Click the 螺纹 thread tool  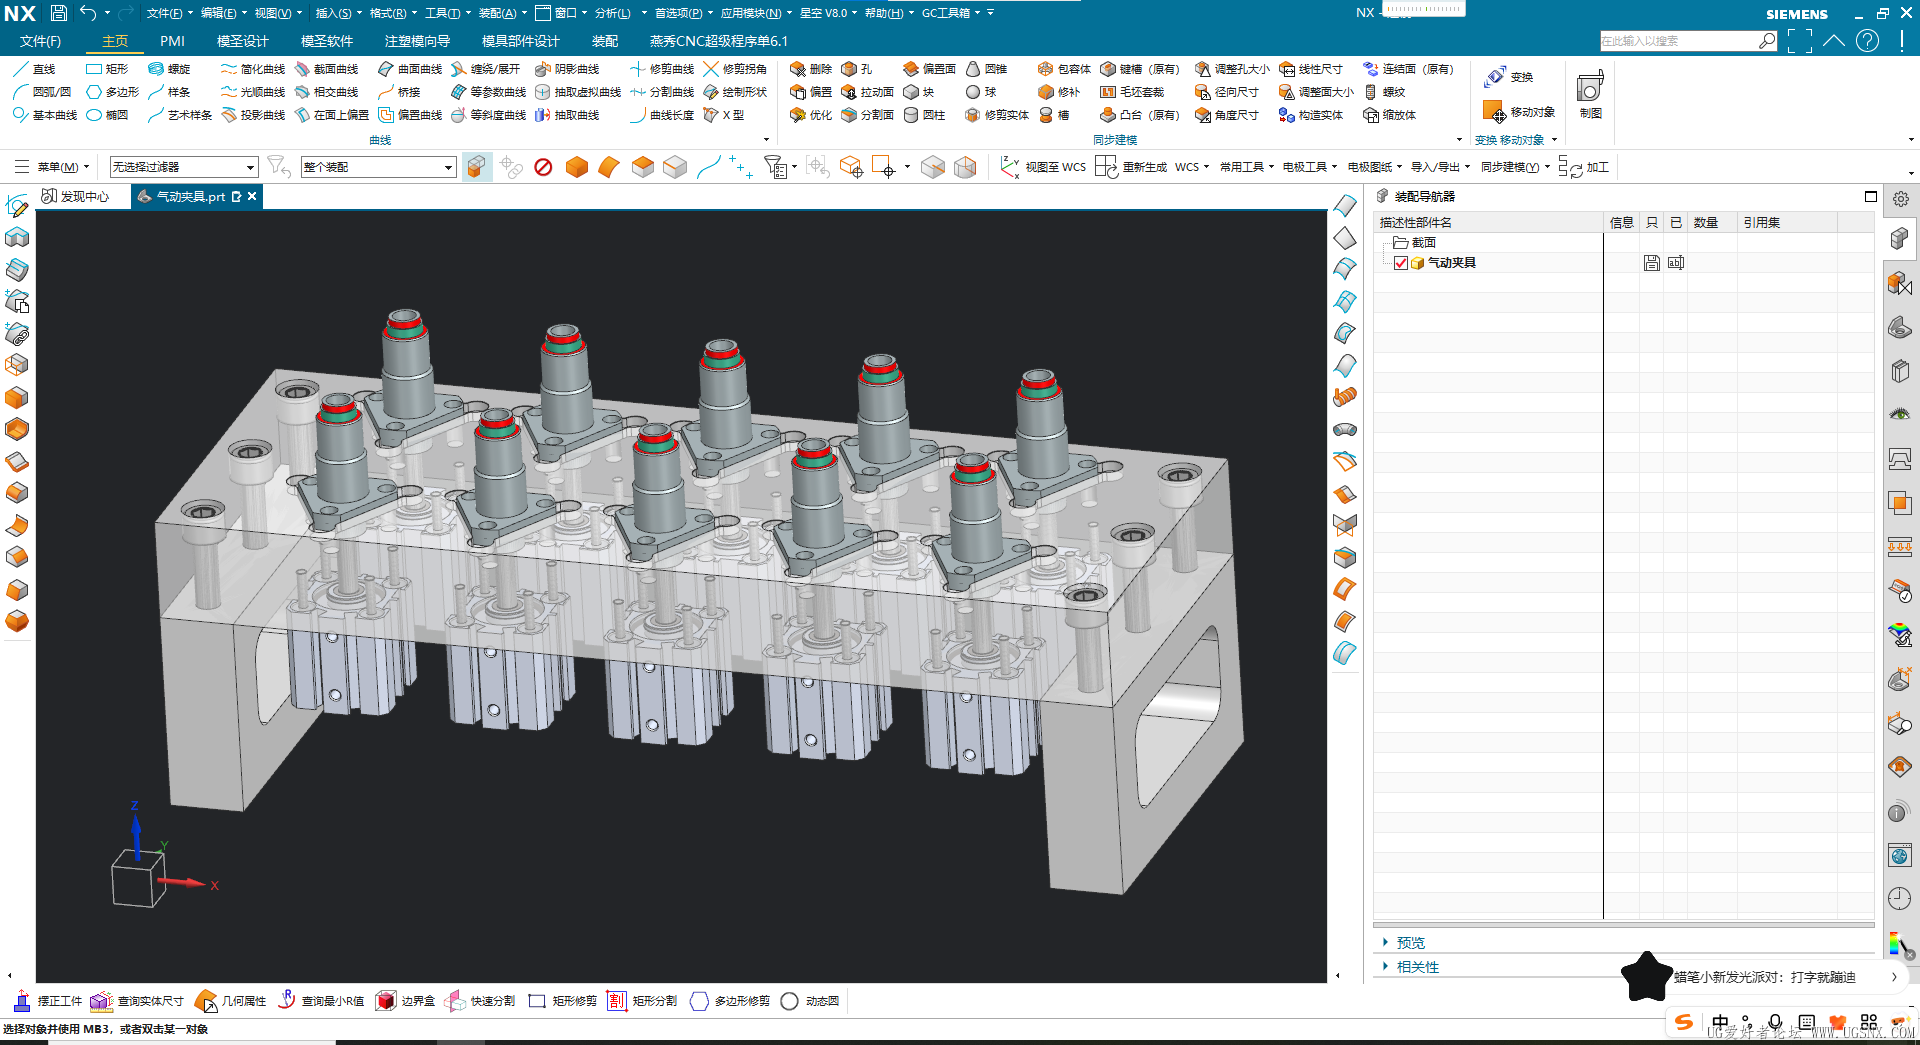point(1385,92)
